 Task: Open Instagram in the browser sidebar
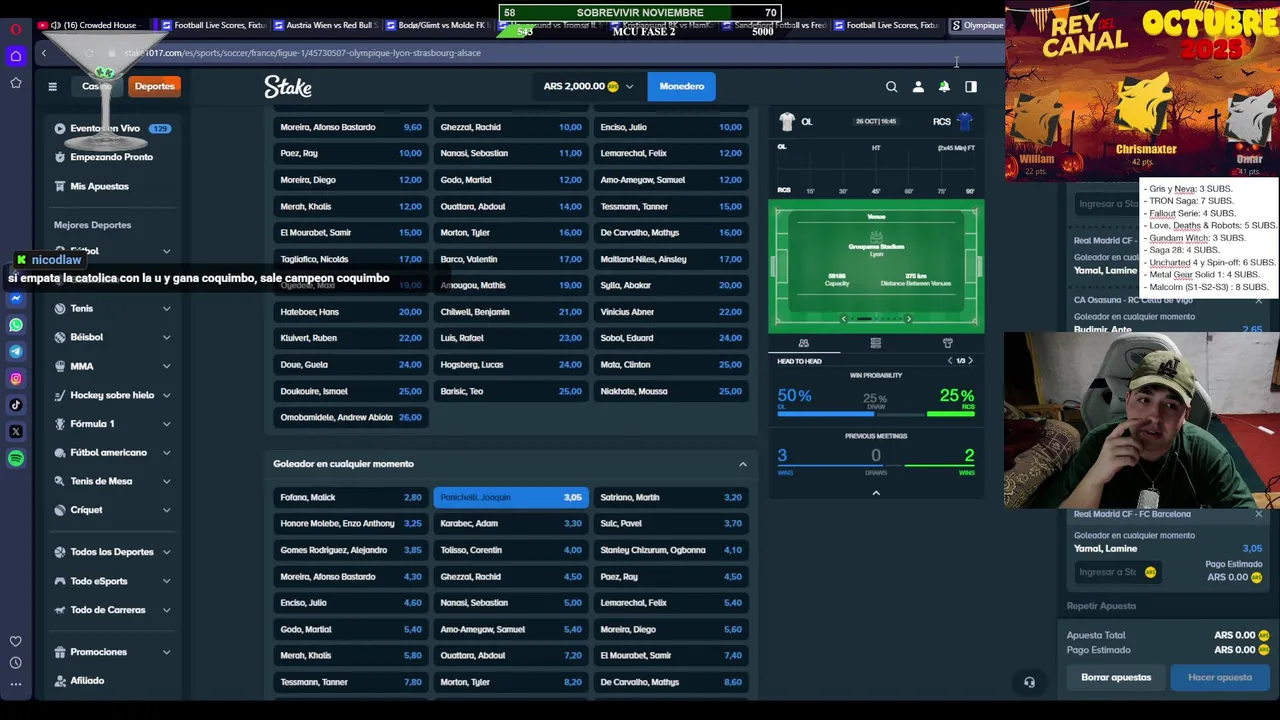pyautogui.click(x=16, y=378)
